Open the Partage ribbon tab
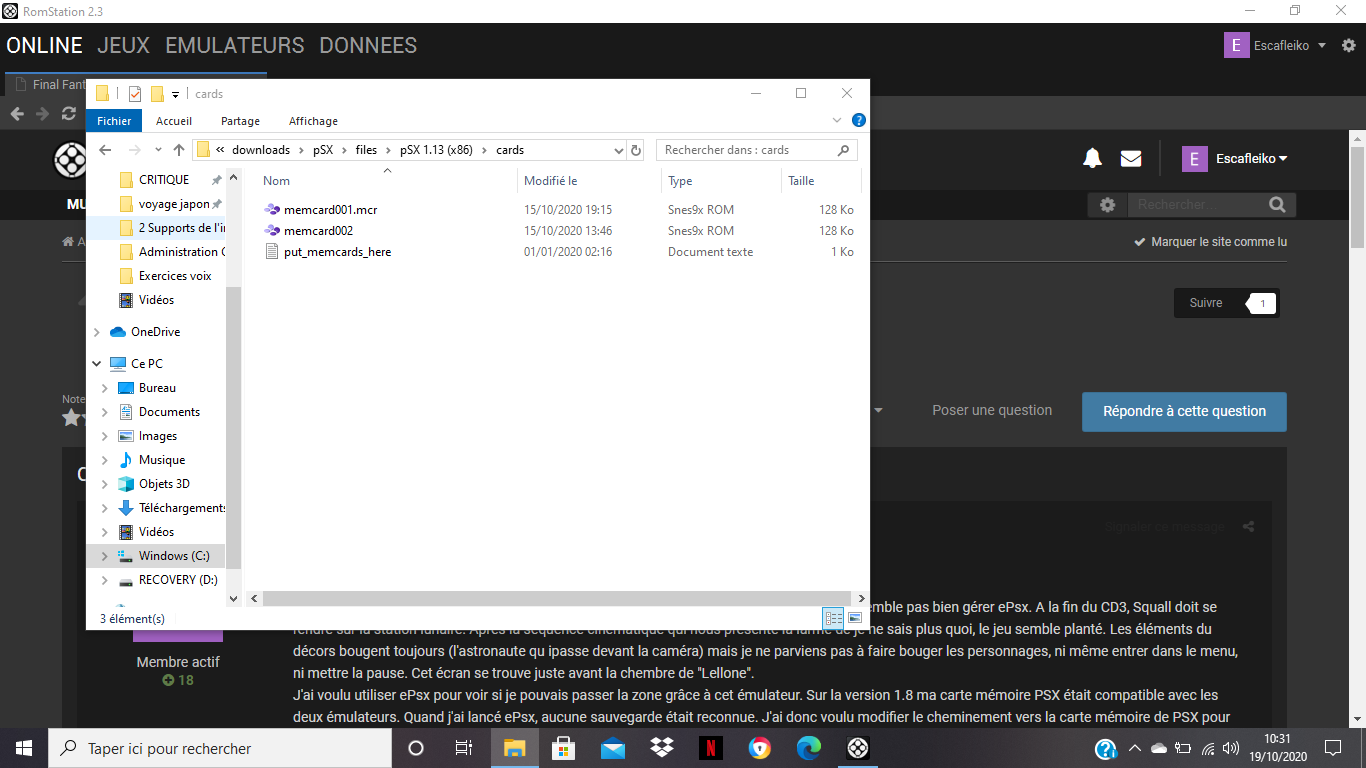This screenshot has width=1366, height=768. (240, 120)
